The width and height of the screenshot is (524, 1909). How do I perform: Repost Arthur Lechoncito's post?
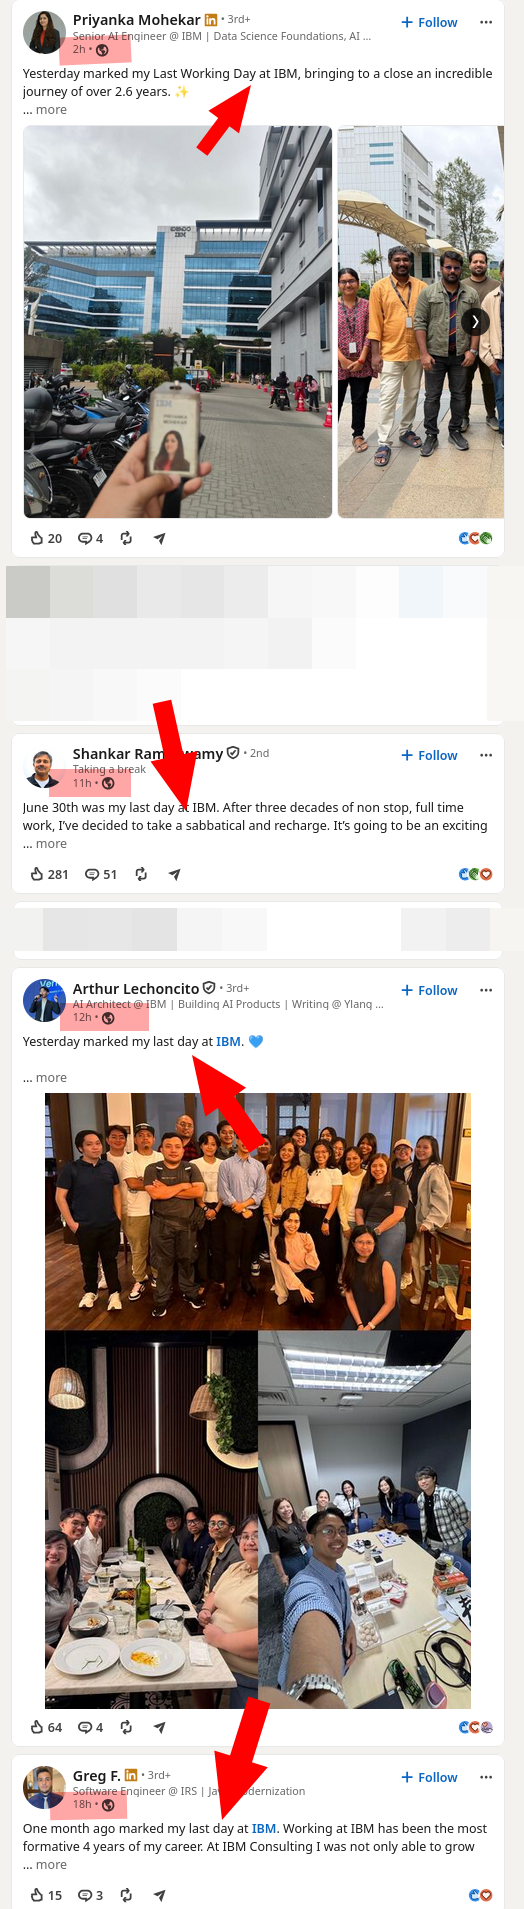pos(126,1727)
